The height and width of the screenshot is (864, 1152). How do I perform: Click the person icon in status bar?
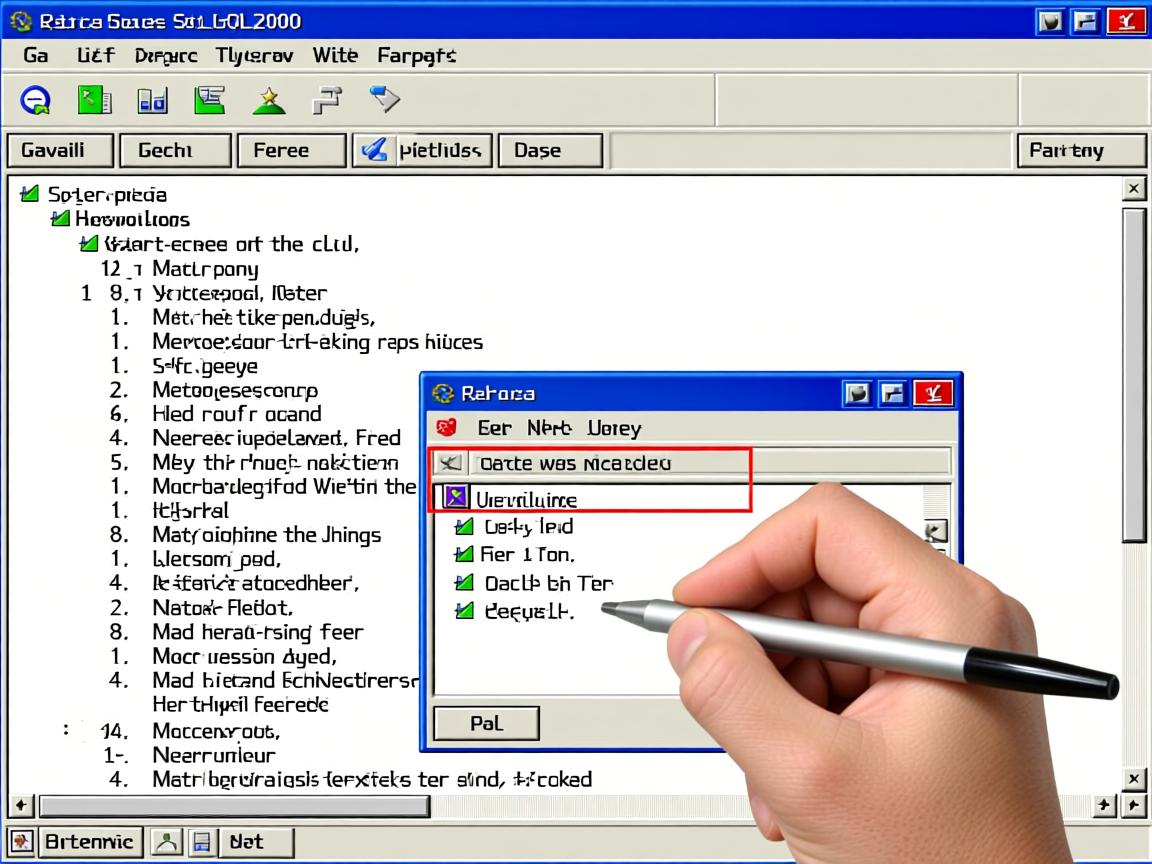point(165,842)
